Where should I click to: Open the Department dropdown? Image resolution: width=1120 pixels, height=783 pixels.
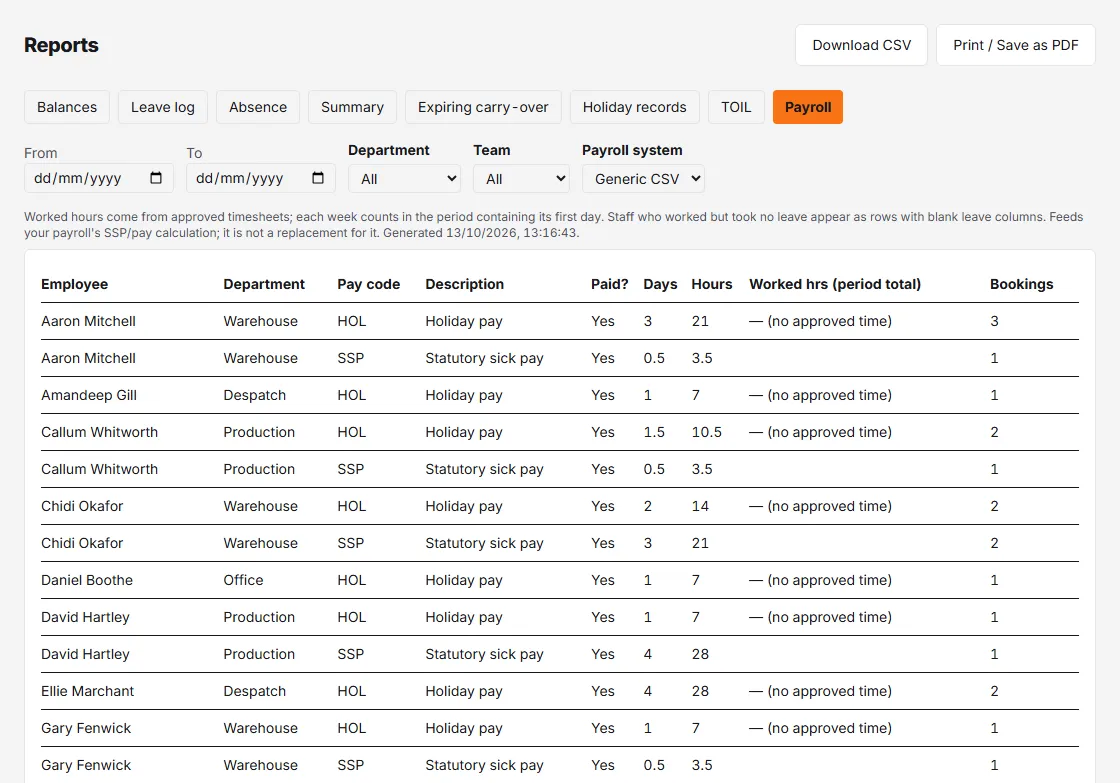click(404, 179)
